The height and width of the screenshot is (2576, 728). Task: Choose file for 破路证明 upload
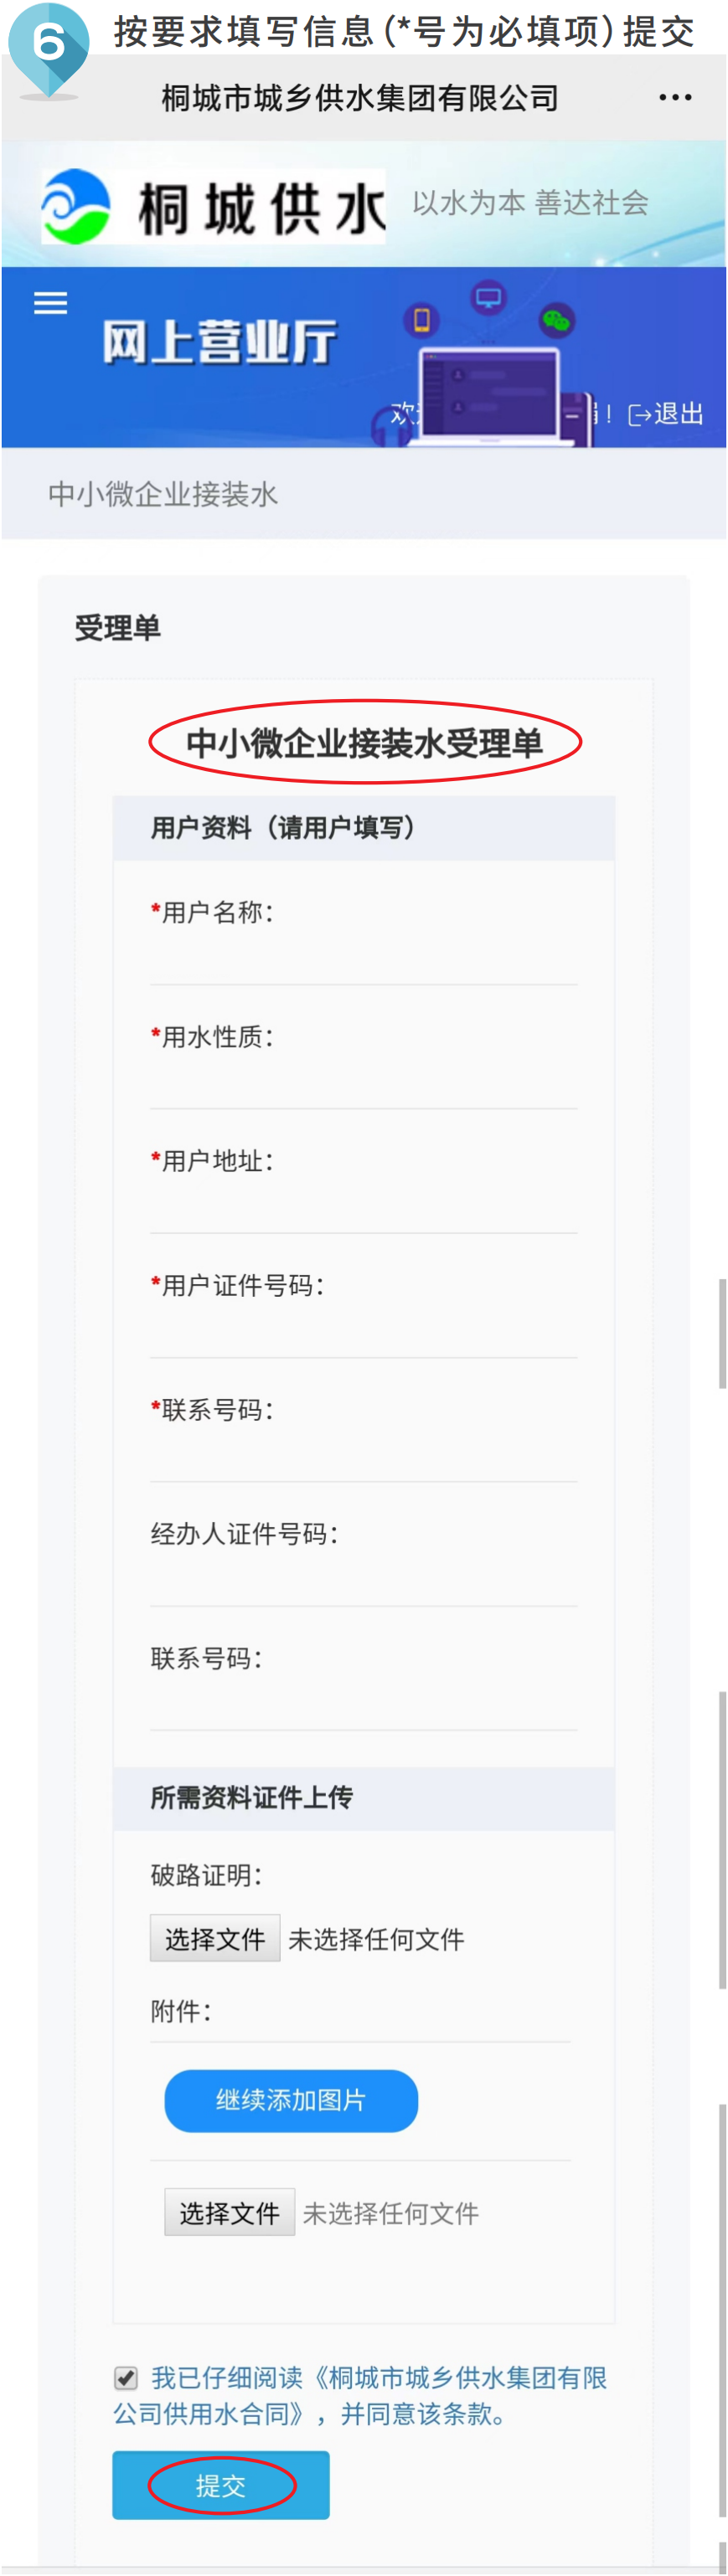[215, 1939]
